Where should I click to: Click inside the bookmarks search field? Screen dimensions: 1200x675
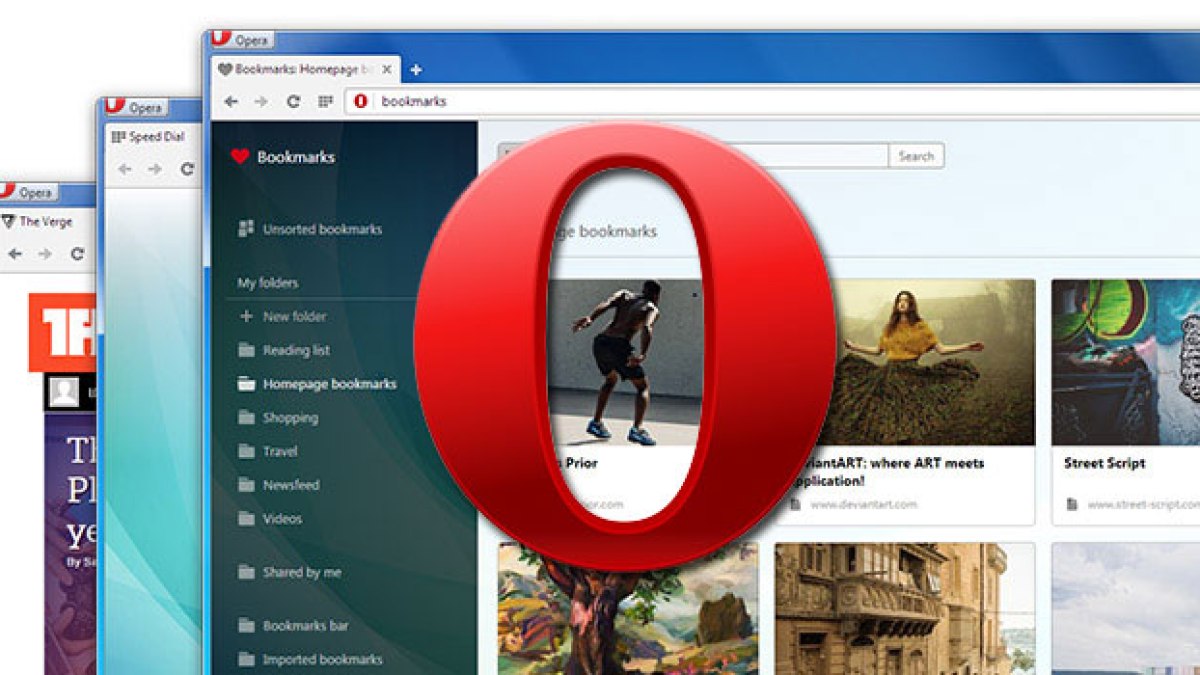[x=693, y=156]
